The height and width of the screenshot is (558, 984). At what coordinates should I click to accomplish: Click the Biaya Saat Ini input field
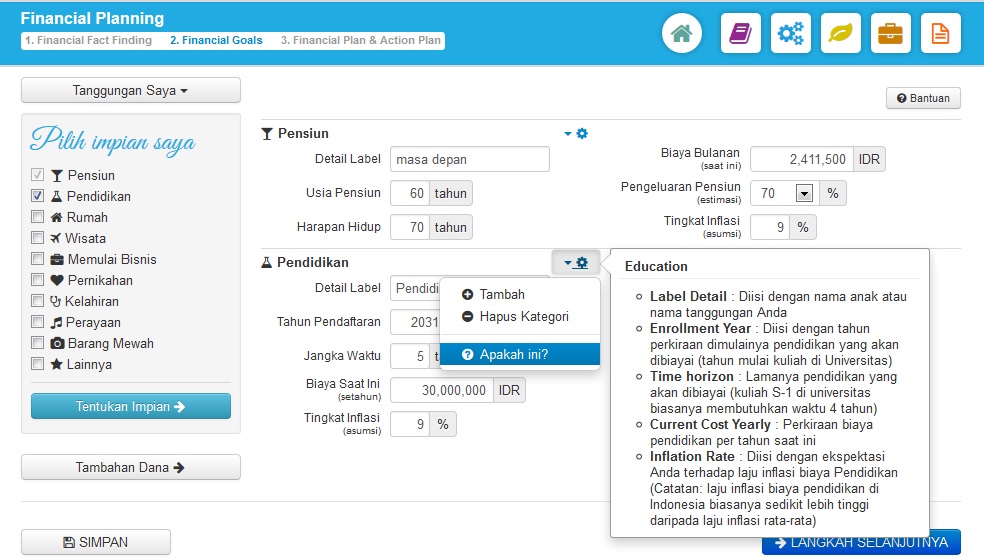click(x=442, y=390)
